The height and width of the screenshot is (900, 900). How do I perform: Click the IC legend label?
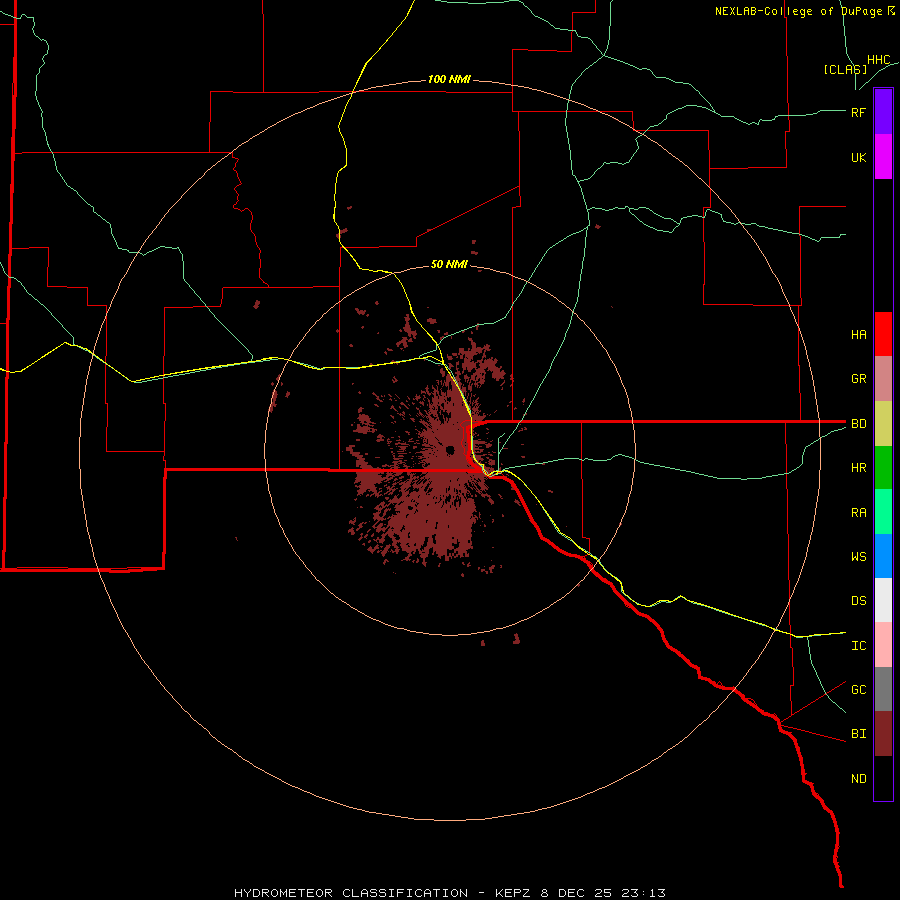(858, 645)
